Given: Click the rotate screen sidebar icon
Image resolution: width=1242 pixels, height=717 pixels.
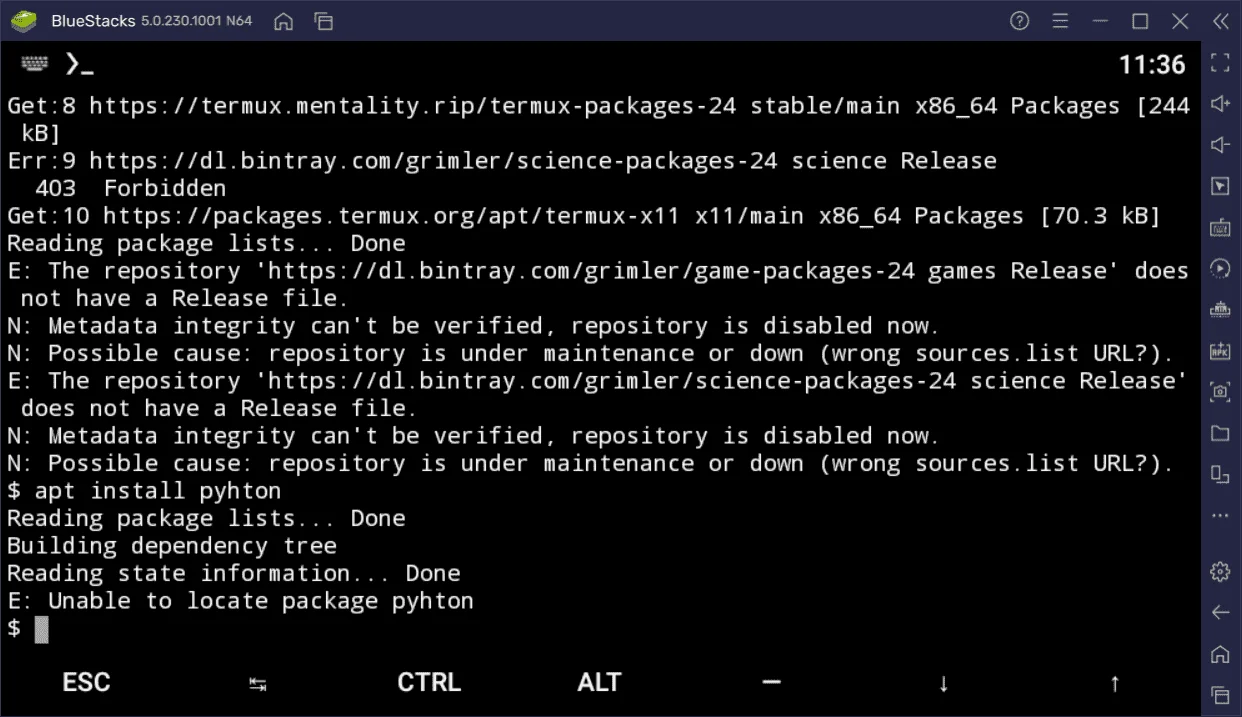Looking at the screenshot, I should pyautogui.click(x=1220, y=473).
